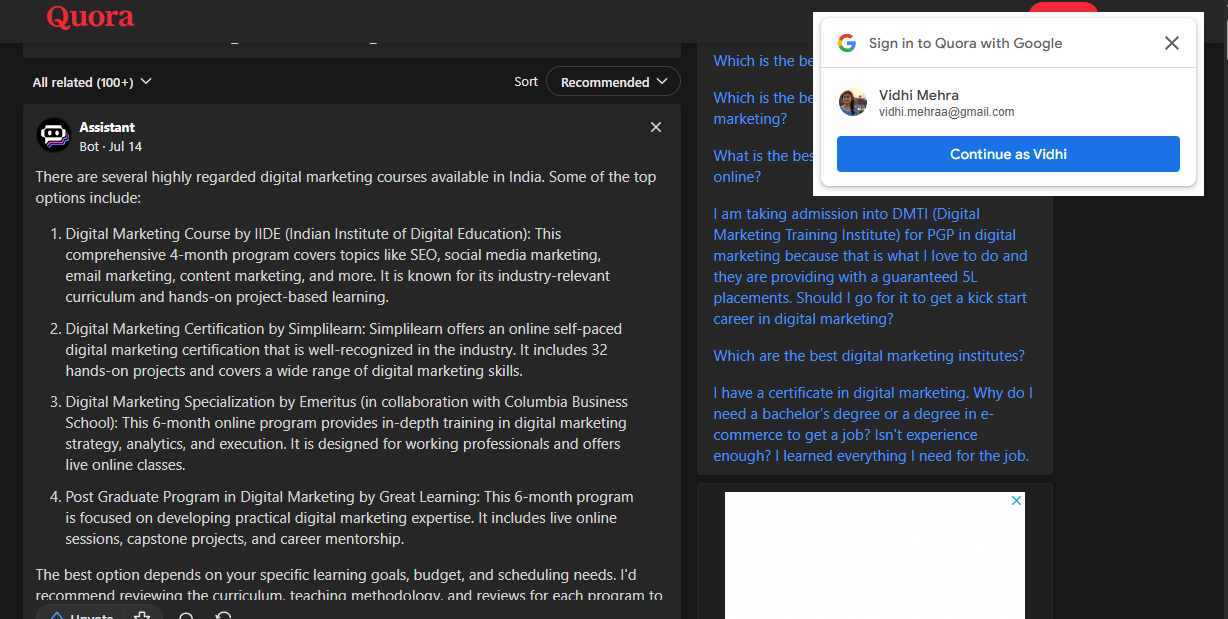Open 'Which are the best digital marketing institutes?'

click(x=868, y=356)
